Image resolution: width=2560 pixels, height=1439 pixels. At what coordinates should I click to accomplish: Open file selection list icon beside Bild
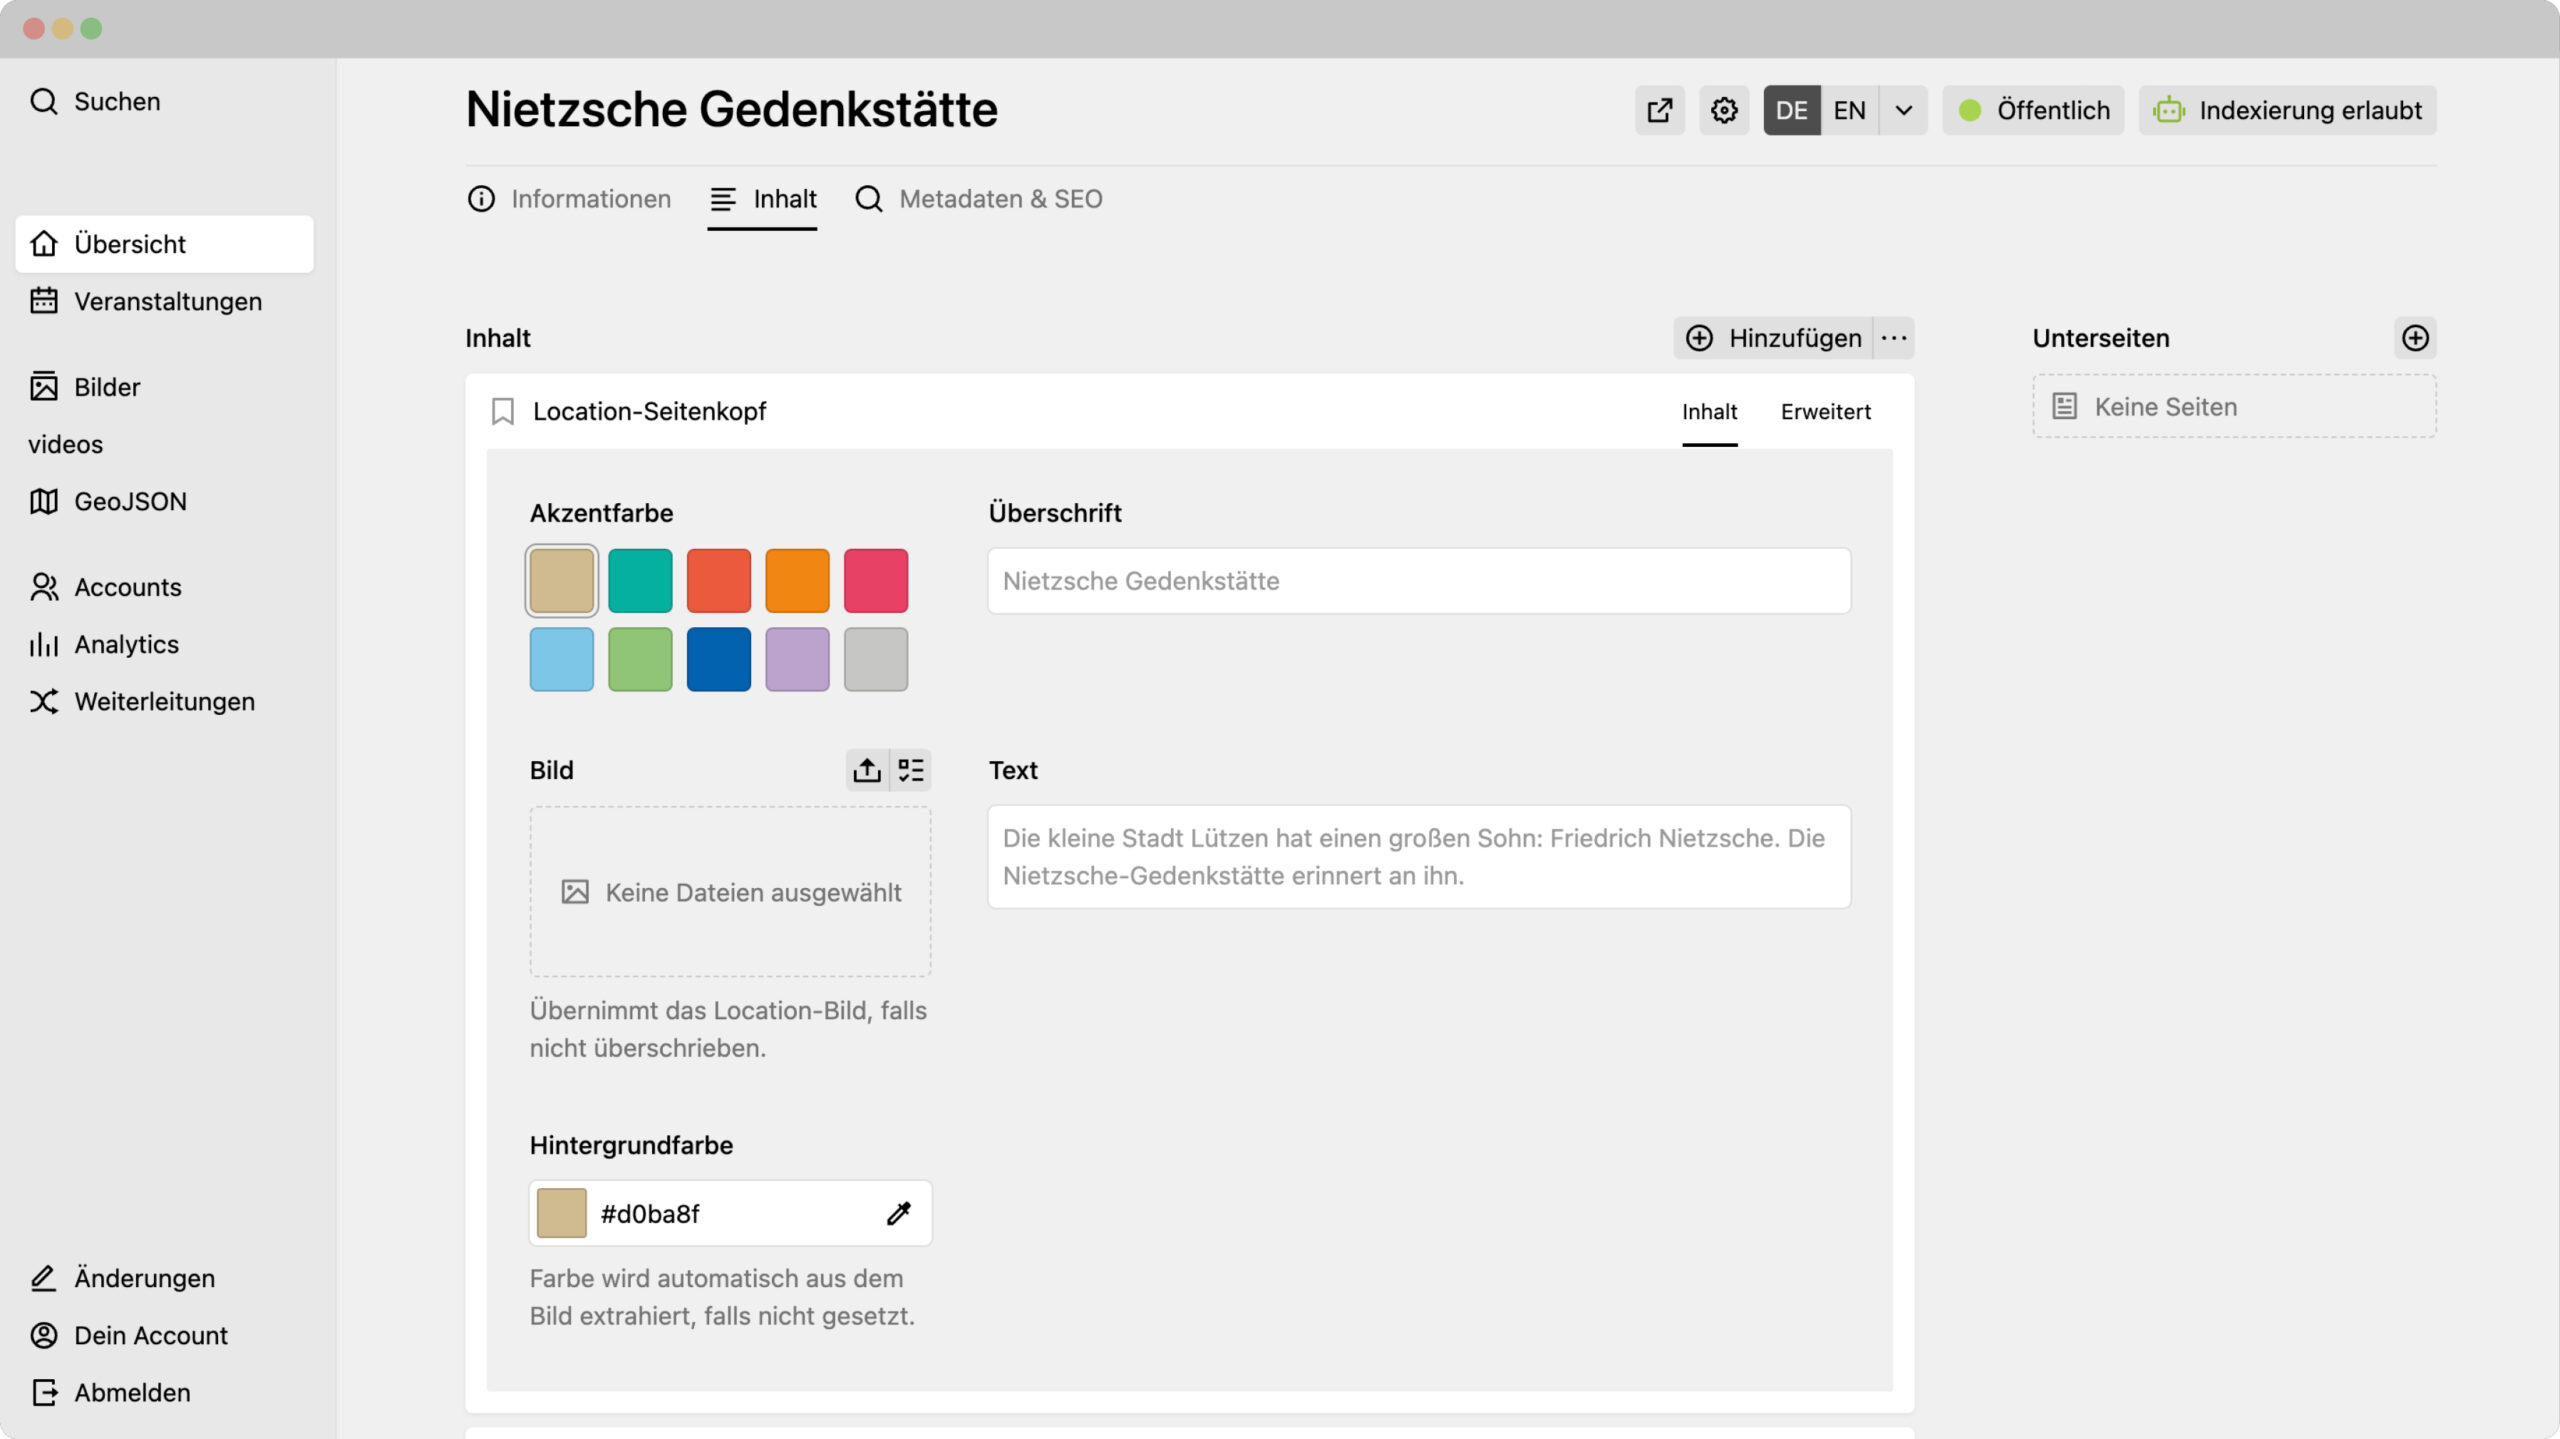(x=911, y=770)
